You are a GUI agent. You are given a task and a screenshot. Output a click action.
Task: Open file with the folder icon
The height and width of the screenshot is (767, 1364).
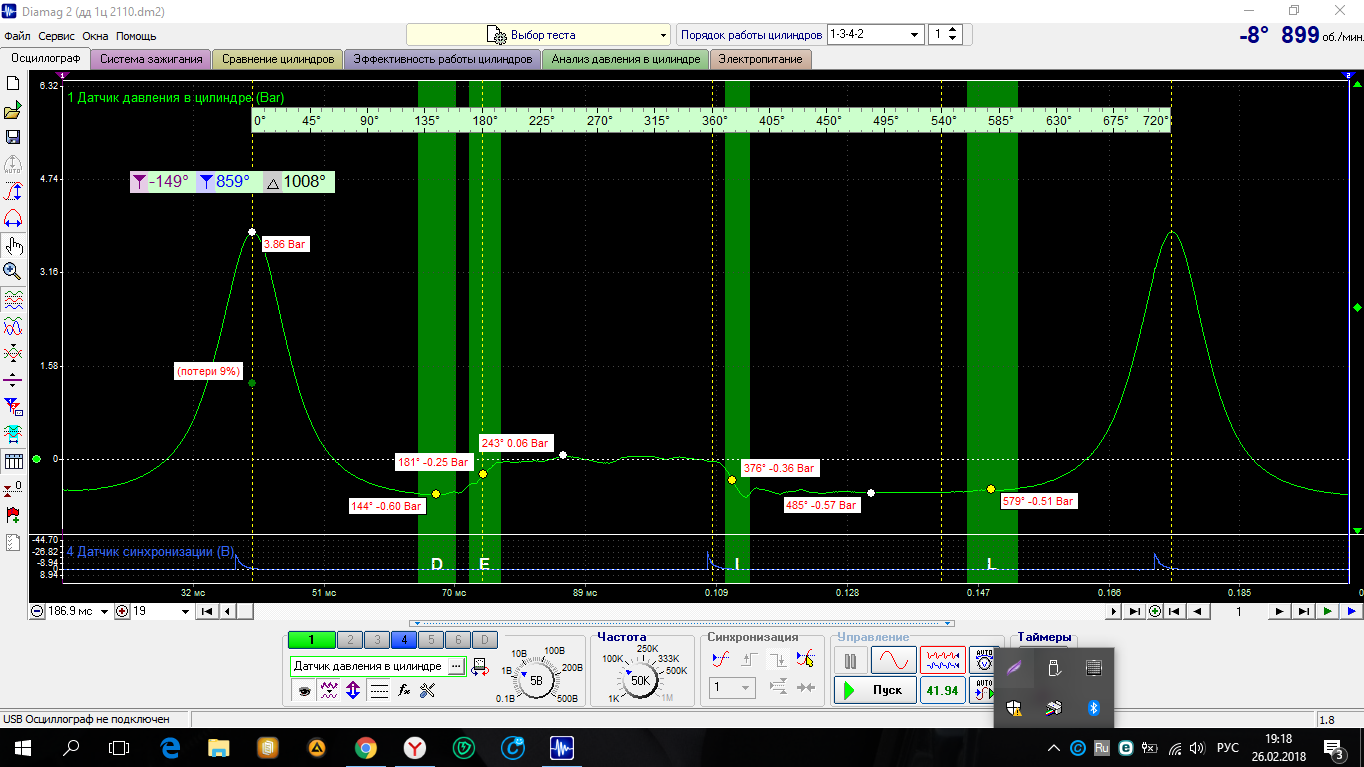pos(13,111)
